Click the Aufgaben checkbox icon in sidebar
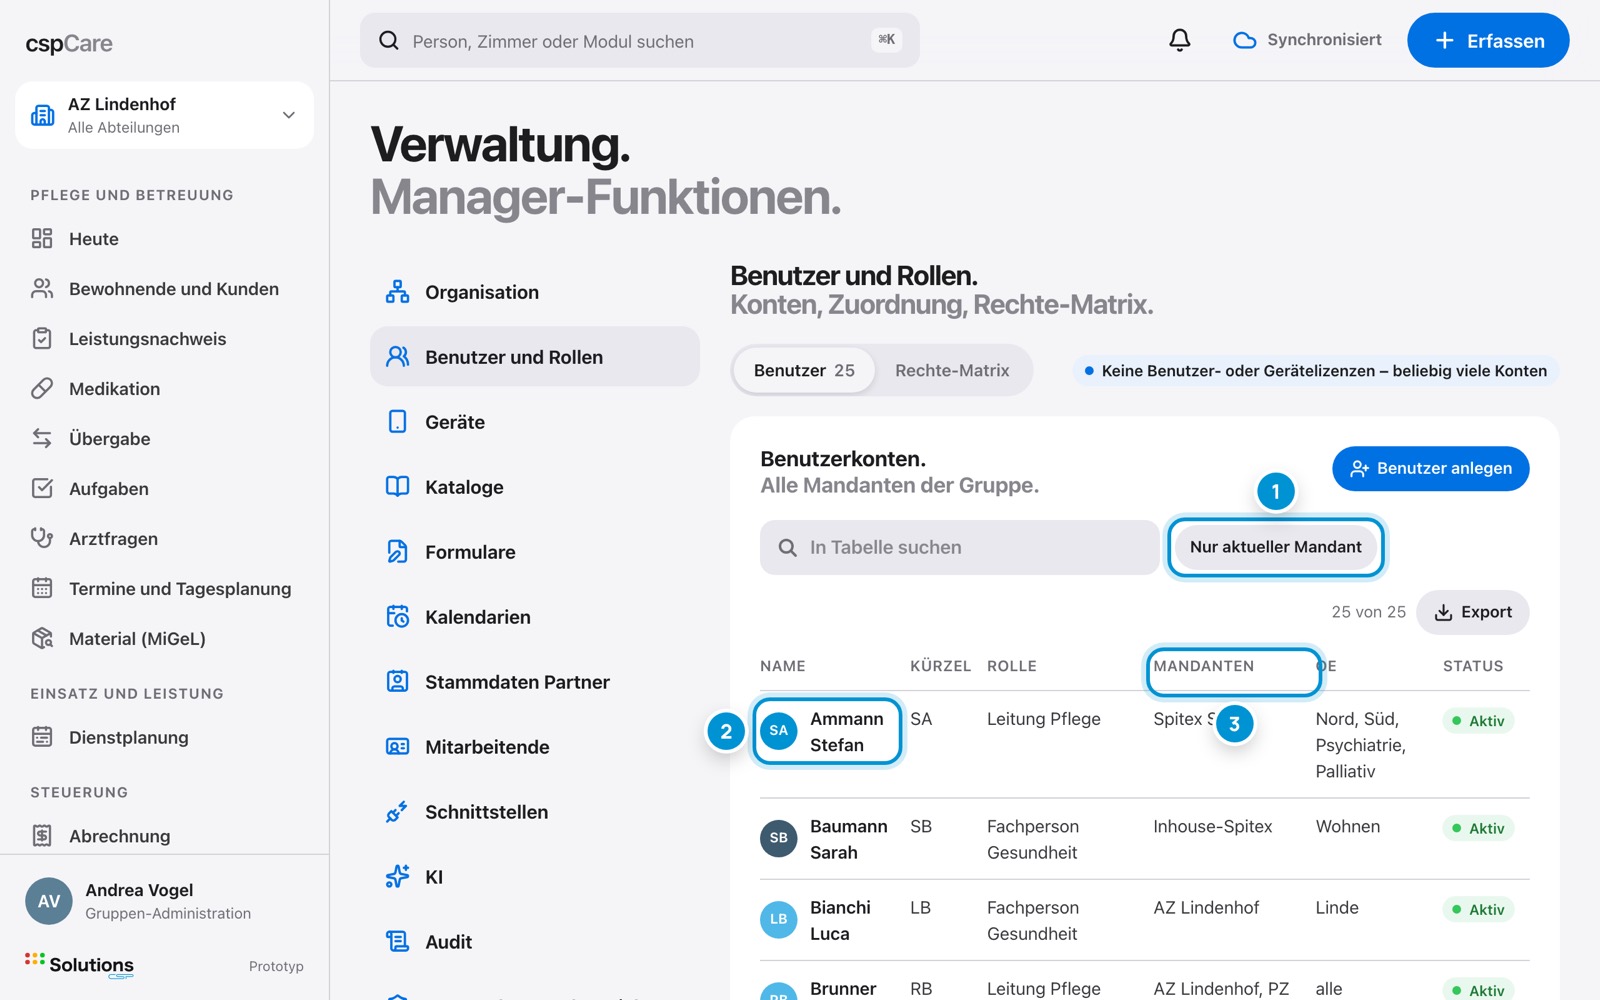Screen dimensions: 1600x1000 click(42, 488)
